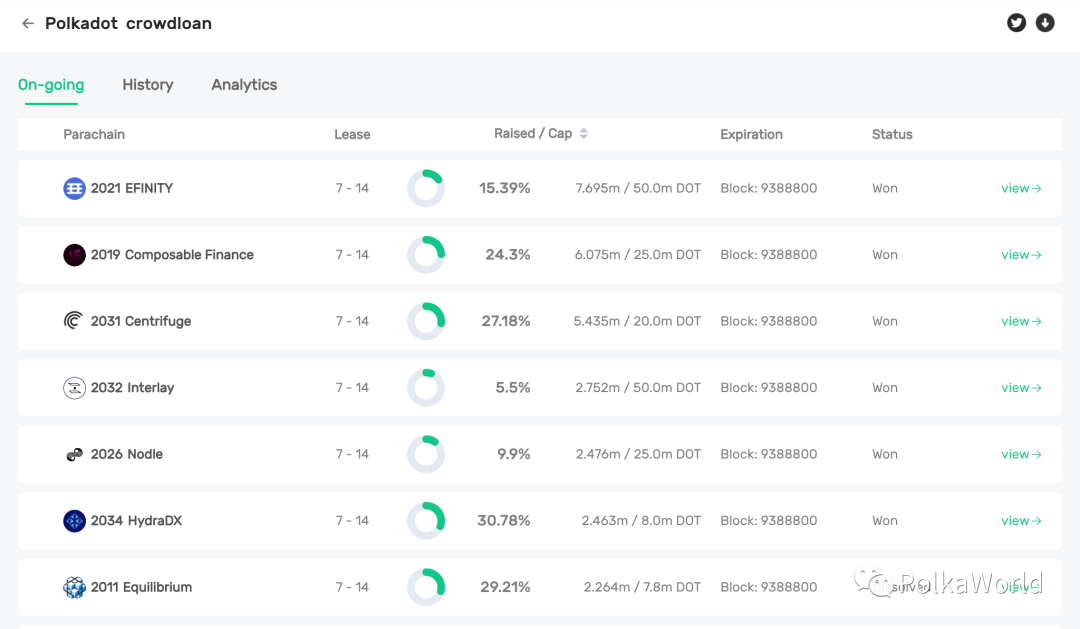Click Block: 9388800 in the Nodle row
The height and width of the screenshot is (629, 1080).
769,454
